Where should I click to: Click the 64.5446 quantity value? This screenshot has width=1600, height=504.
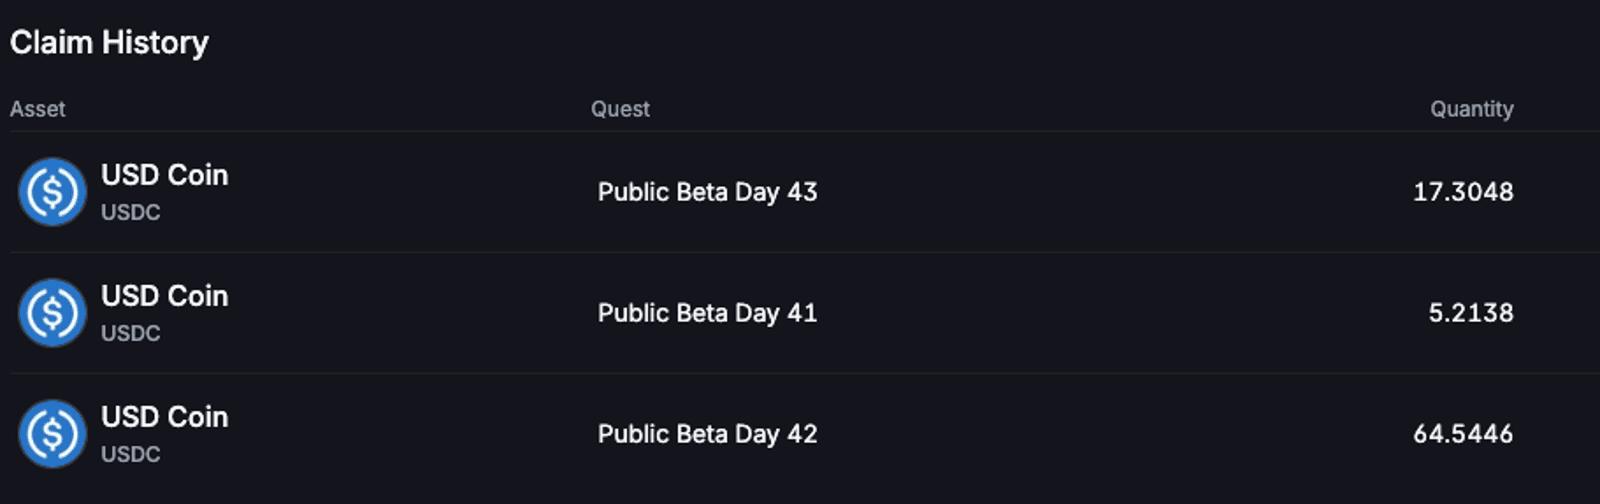coord(1463,434)
